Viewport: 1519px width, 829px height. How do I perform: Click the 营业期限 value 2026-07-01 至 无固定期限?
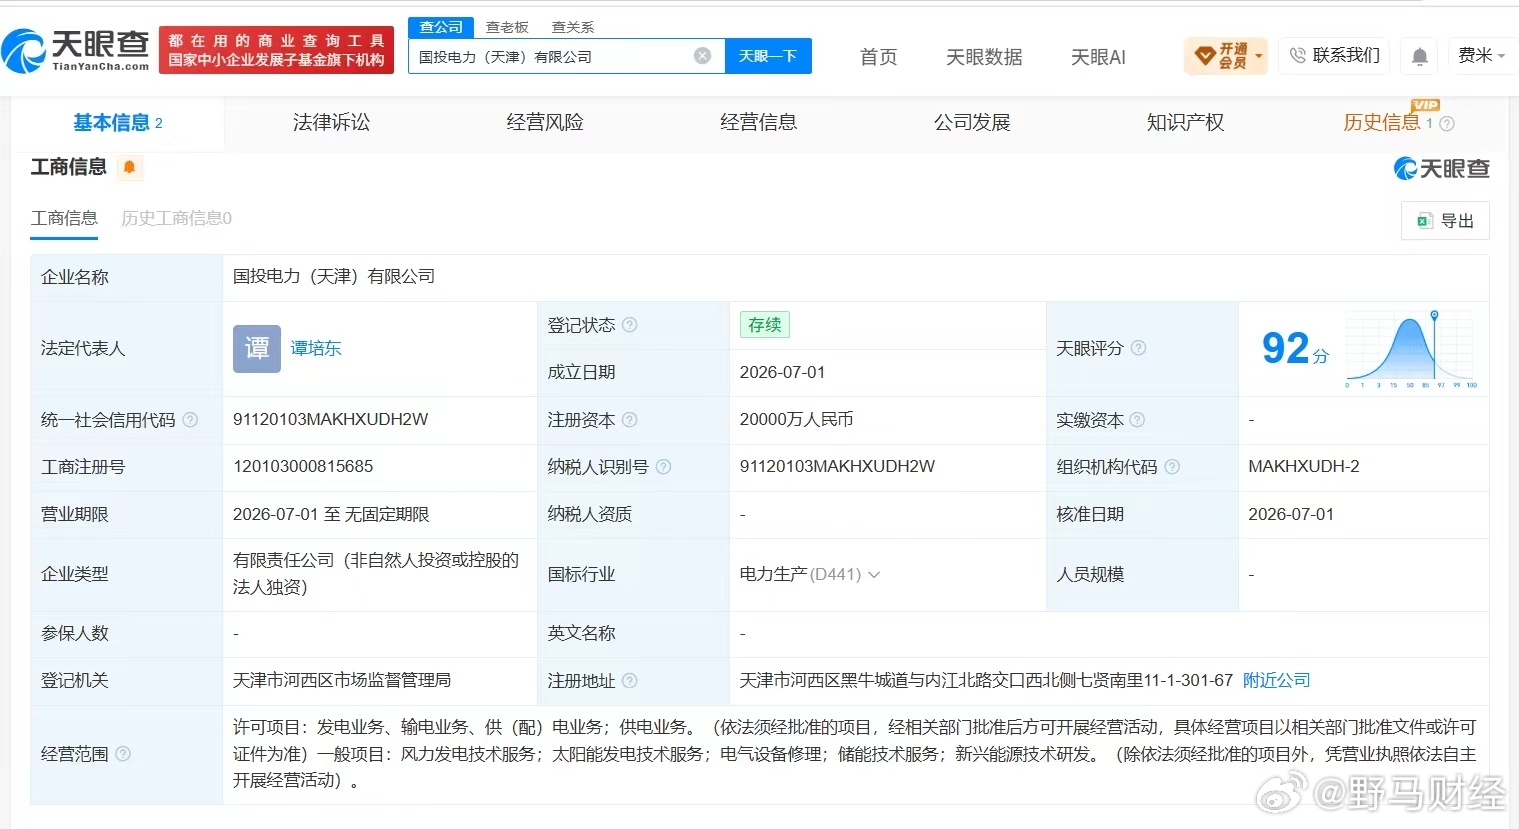click(x=331, y=515)
